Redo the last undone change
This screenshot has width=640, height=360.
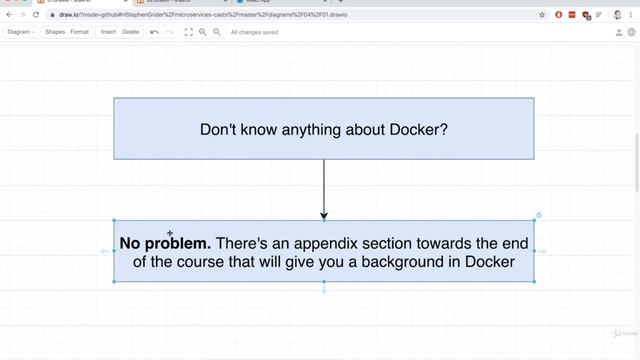pos(169,32)
